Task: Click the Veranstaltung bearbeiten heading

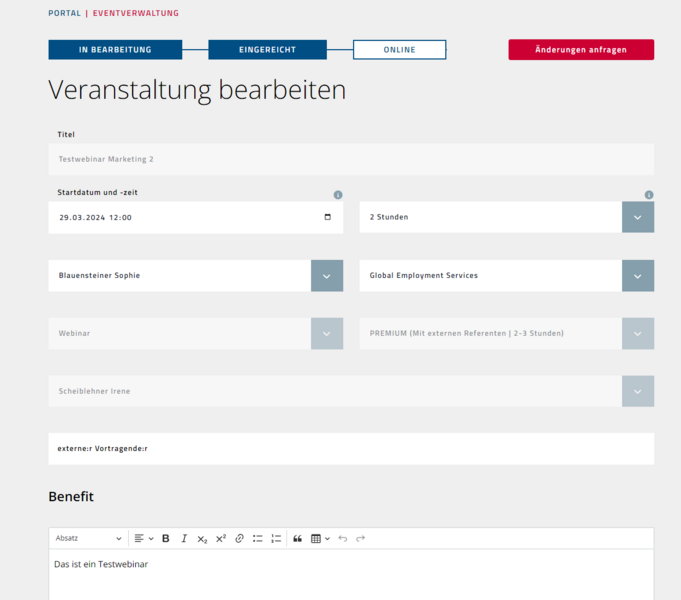Action: pos(197,90)
